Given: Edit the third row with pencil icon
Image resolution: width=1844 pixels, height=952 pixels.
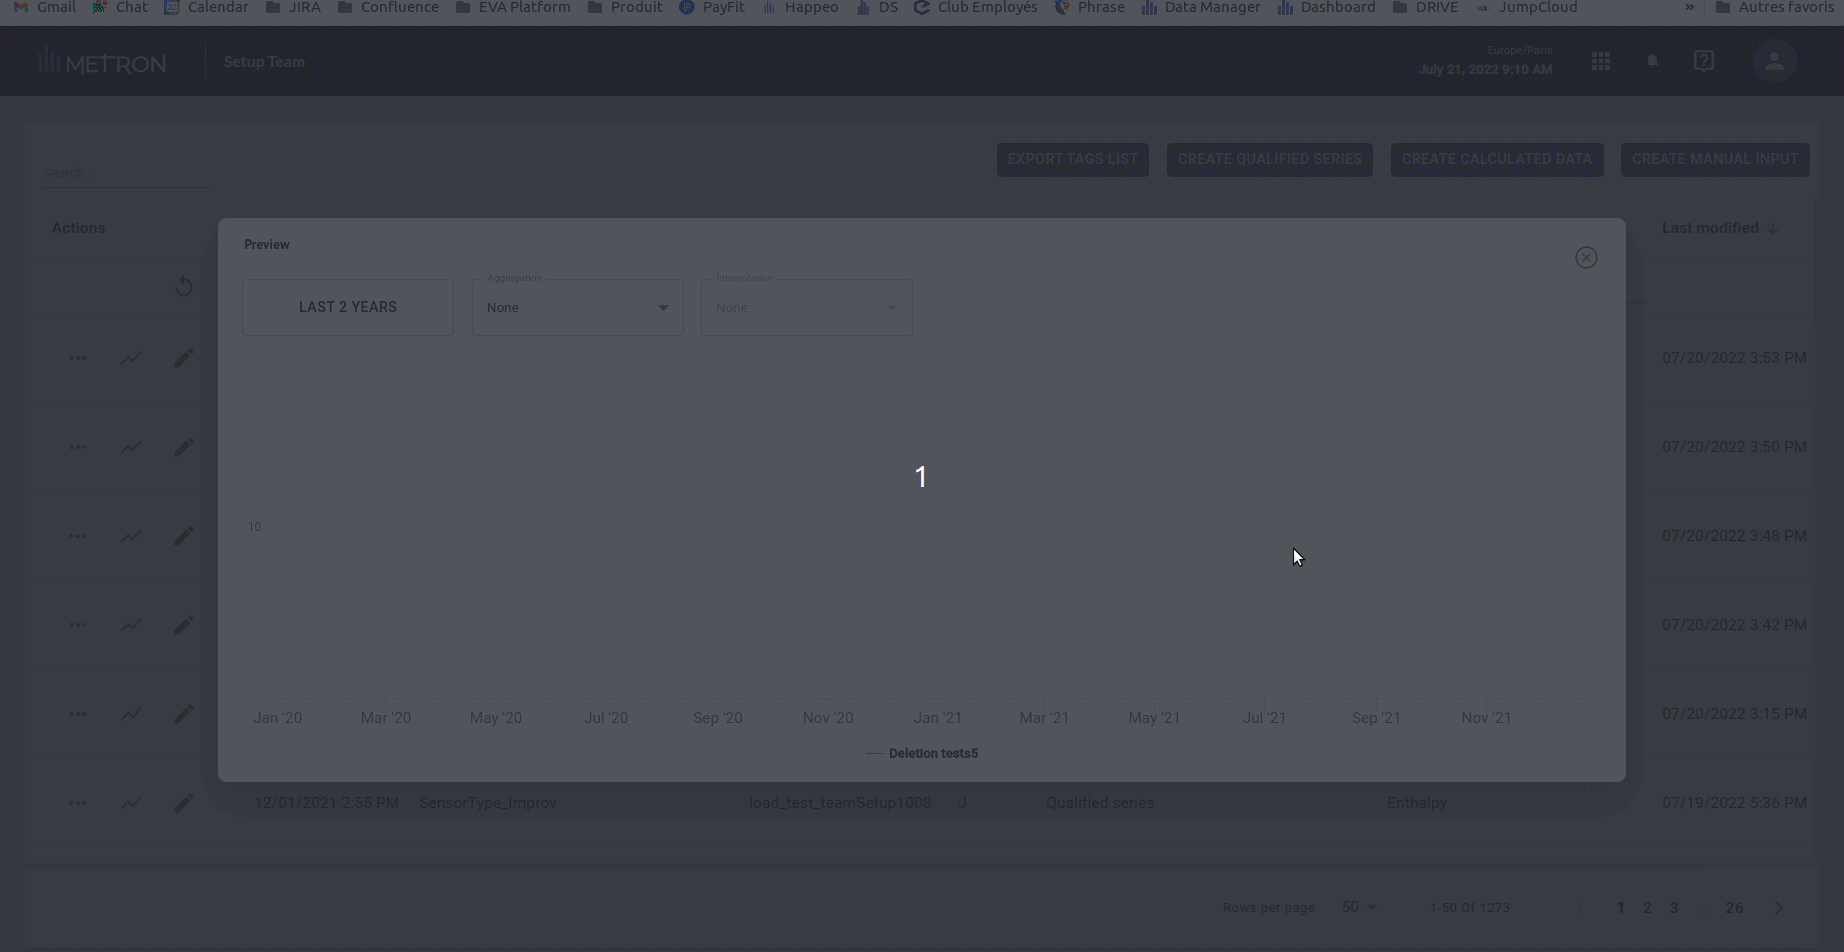Looking at the screenshot, I should [x=183, y=536].
